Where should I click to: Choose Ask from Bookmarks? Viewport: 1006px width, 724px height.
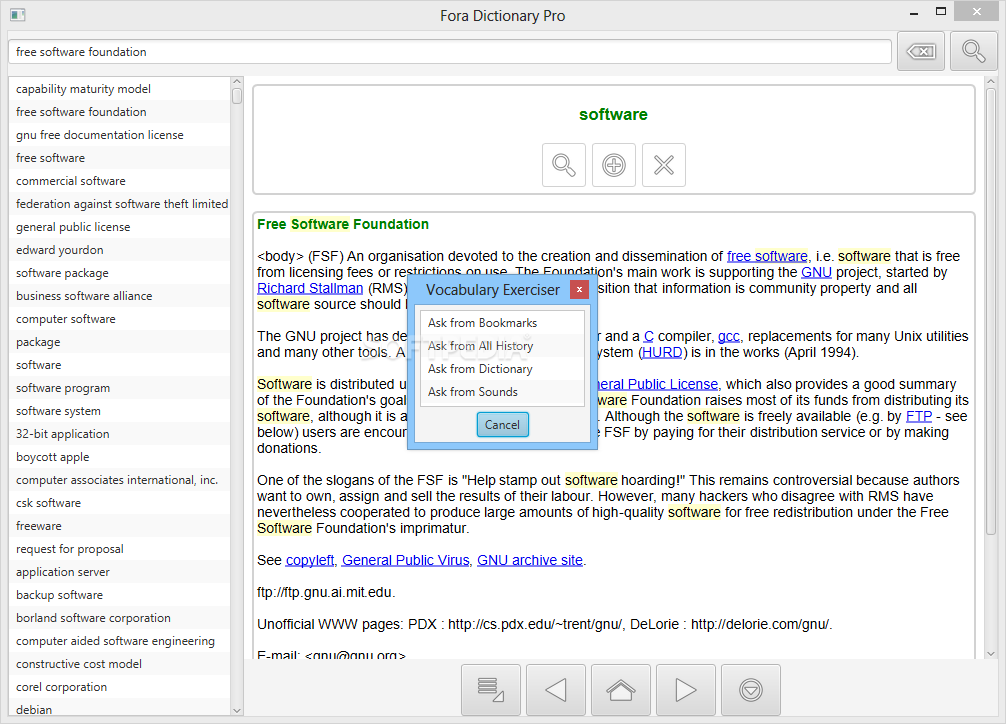pyautogui.click(x=502, y=323)
